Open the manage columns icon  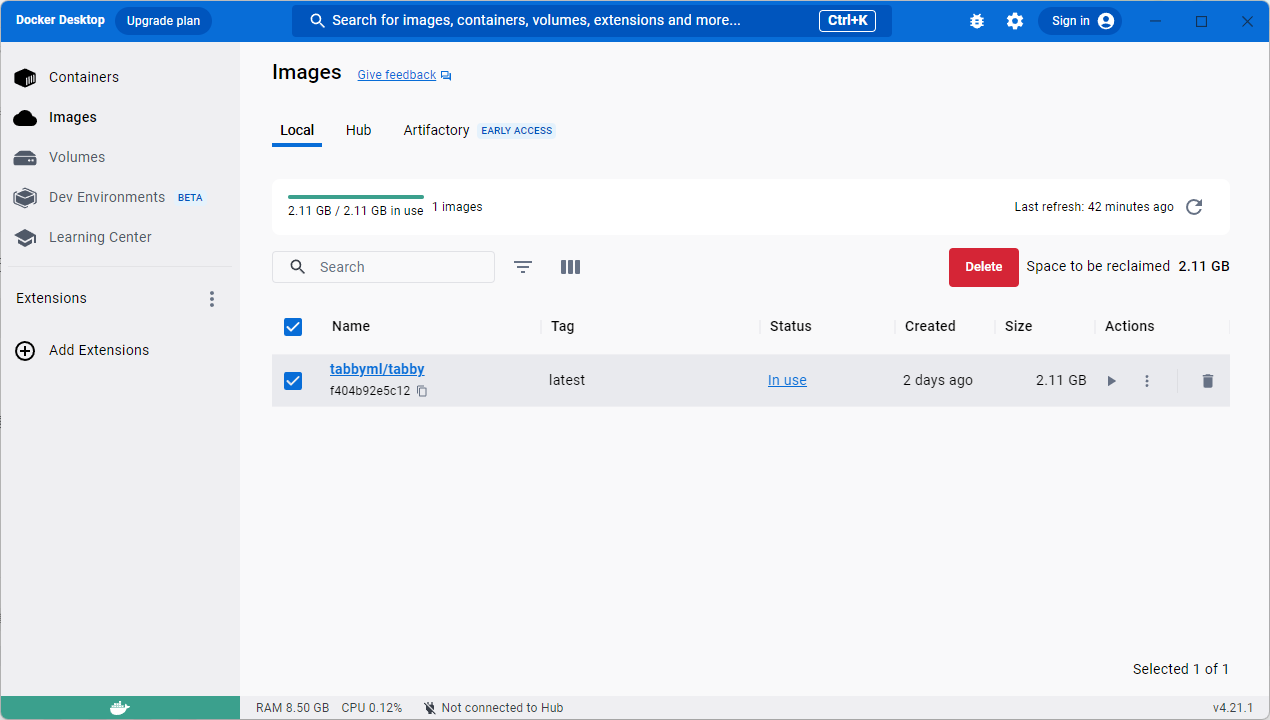571,267
